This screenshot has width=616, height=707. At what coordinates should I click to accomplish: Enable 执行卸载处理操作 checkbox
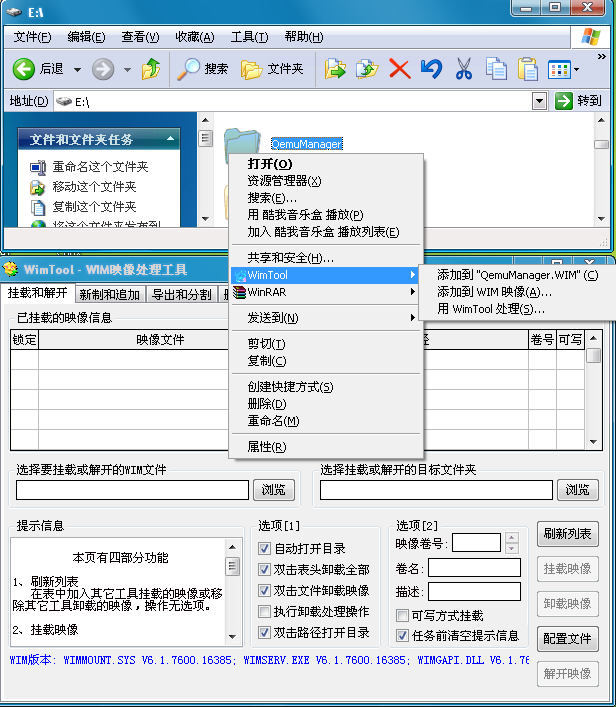coord(265,612)
